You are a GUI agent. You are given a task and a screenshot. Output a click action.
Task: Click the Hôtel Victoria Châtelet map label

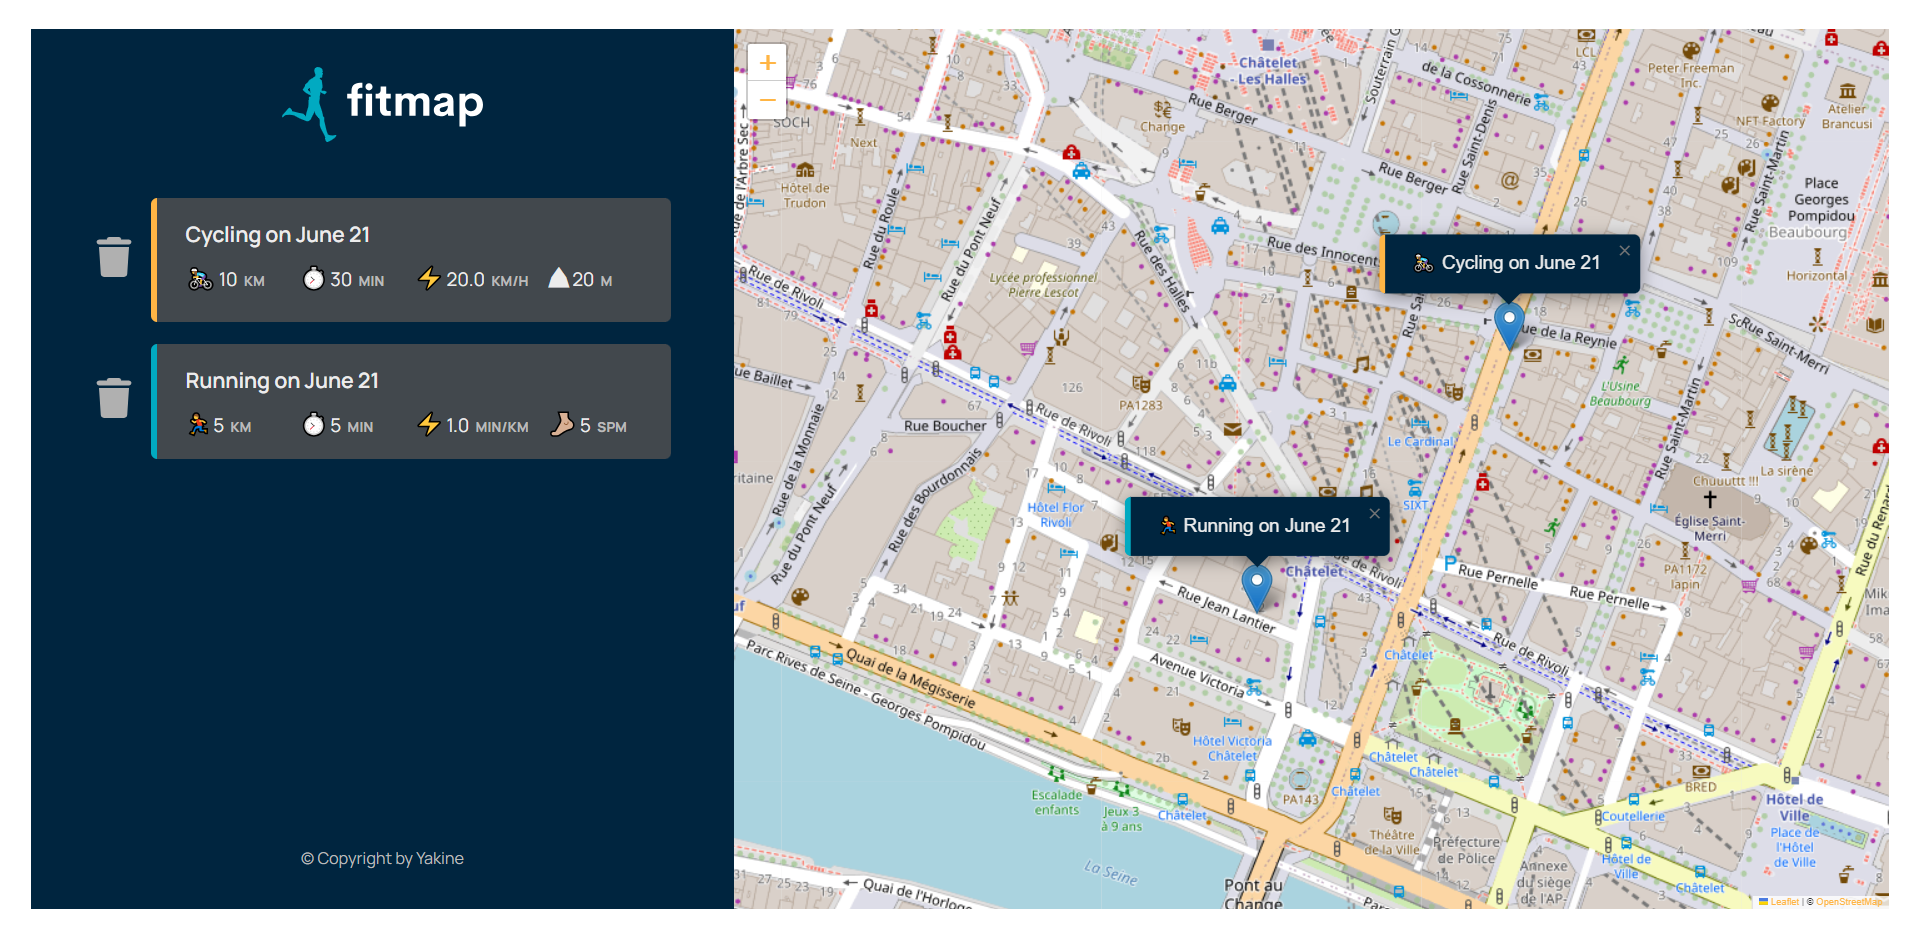coord(1232,748)
